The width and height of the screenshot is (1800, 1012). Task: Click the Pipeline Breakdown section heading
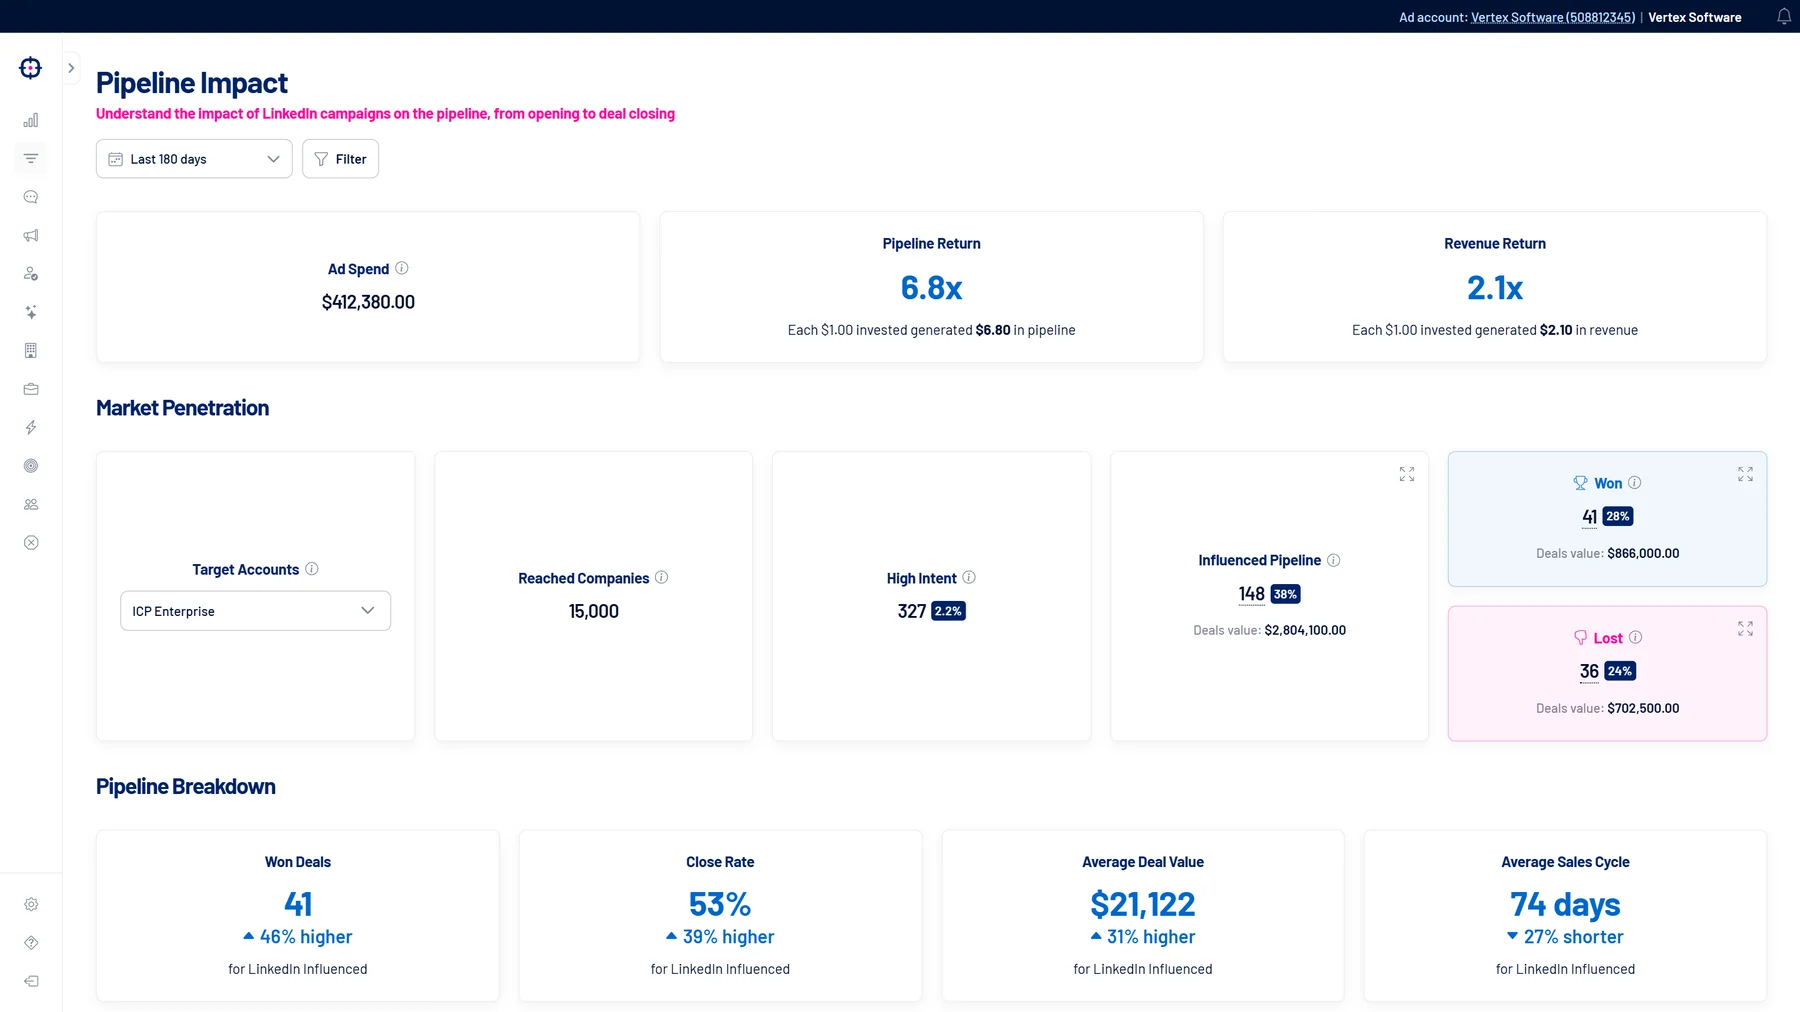click(186, 787)
